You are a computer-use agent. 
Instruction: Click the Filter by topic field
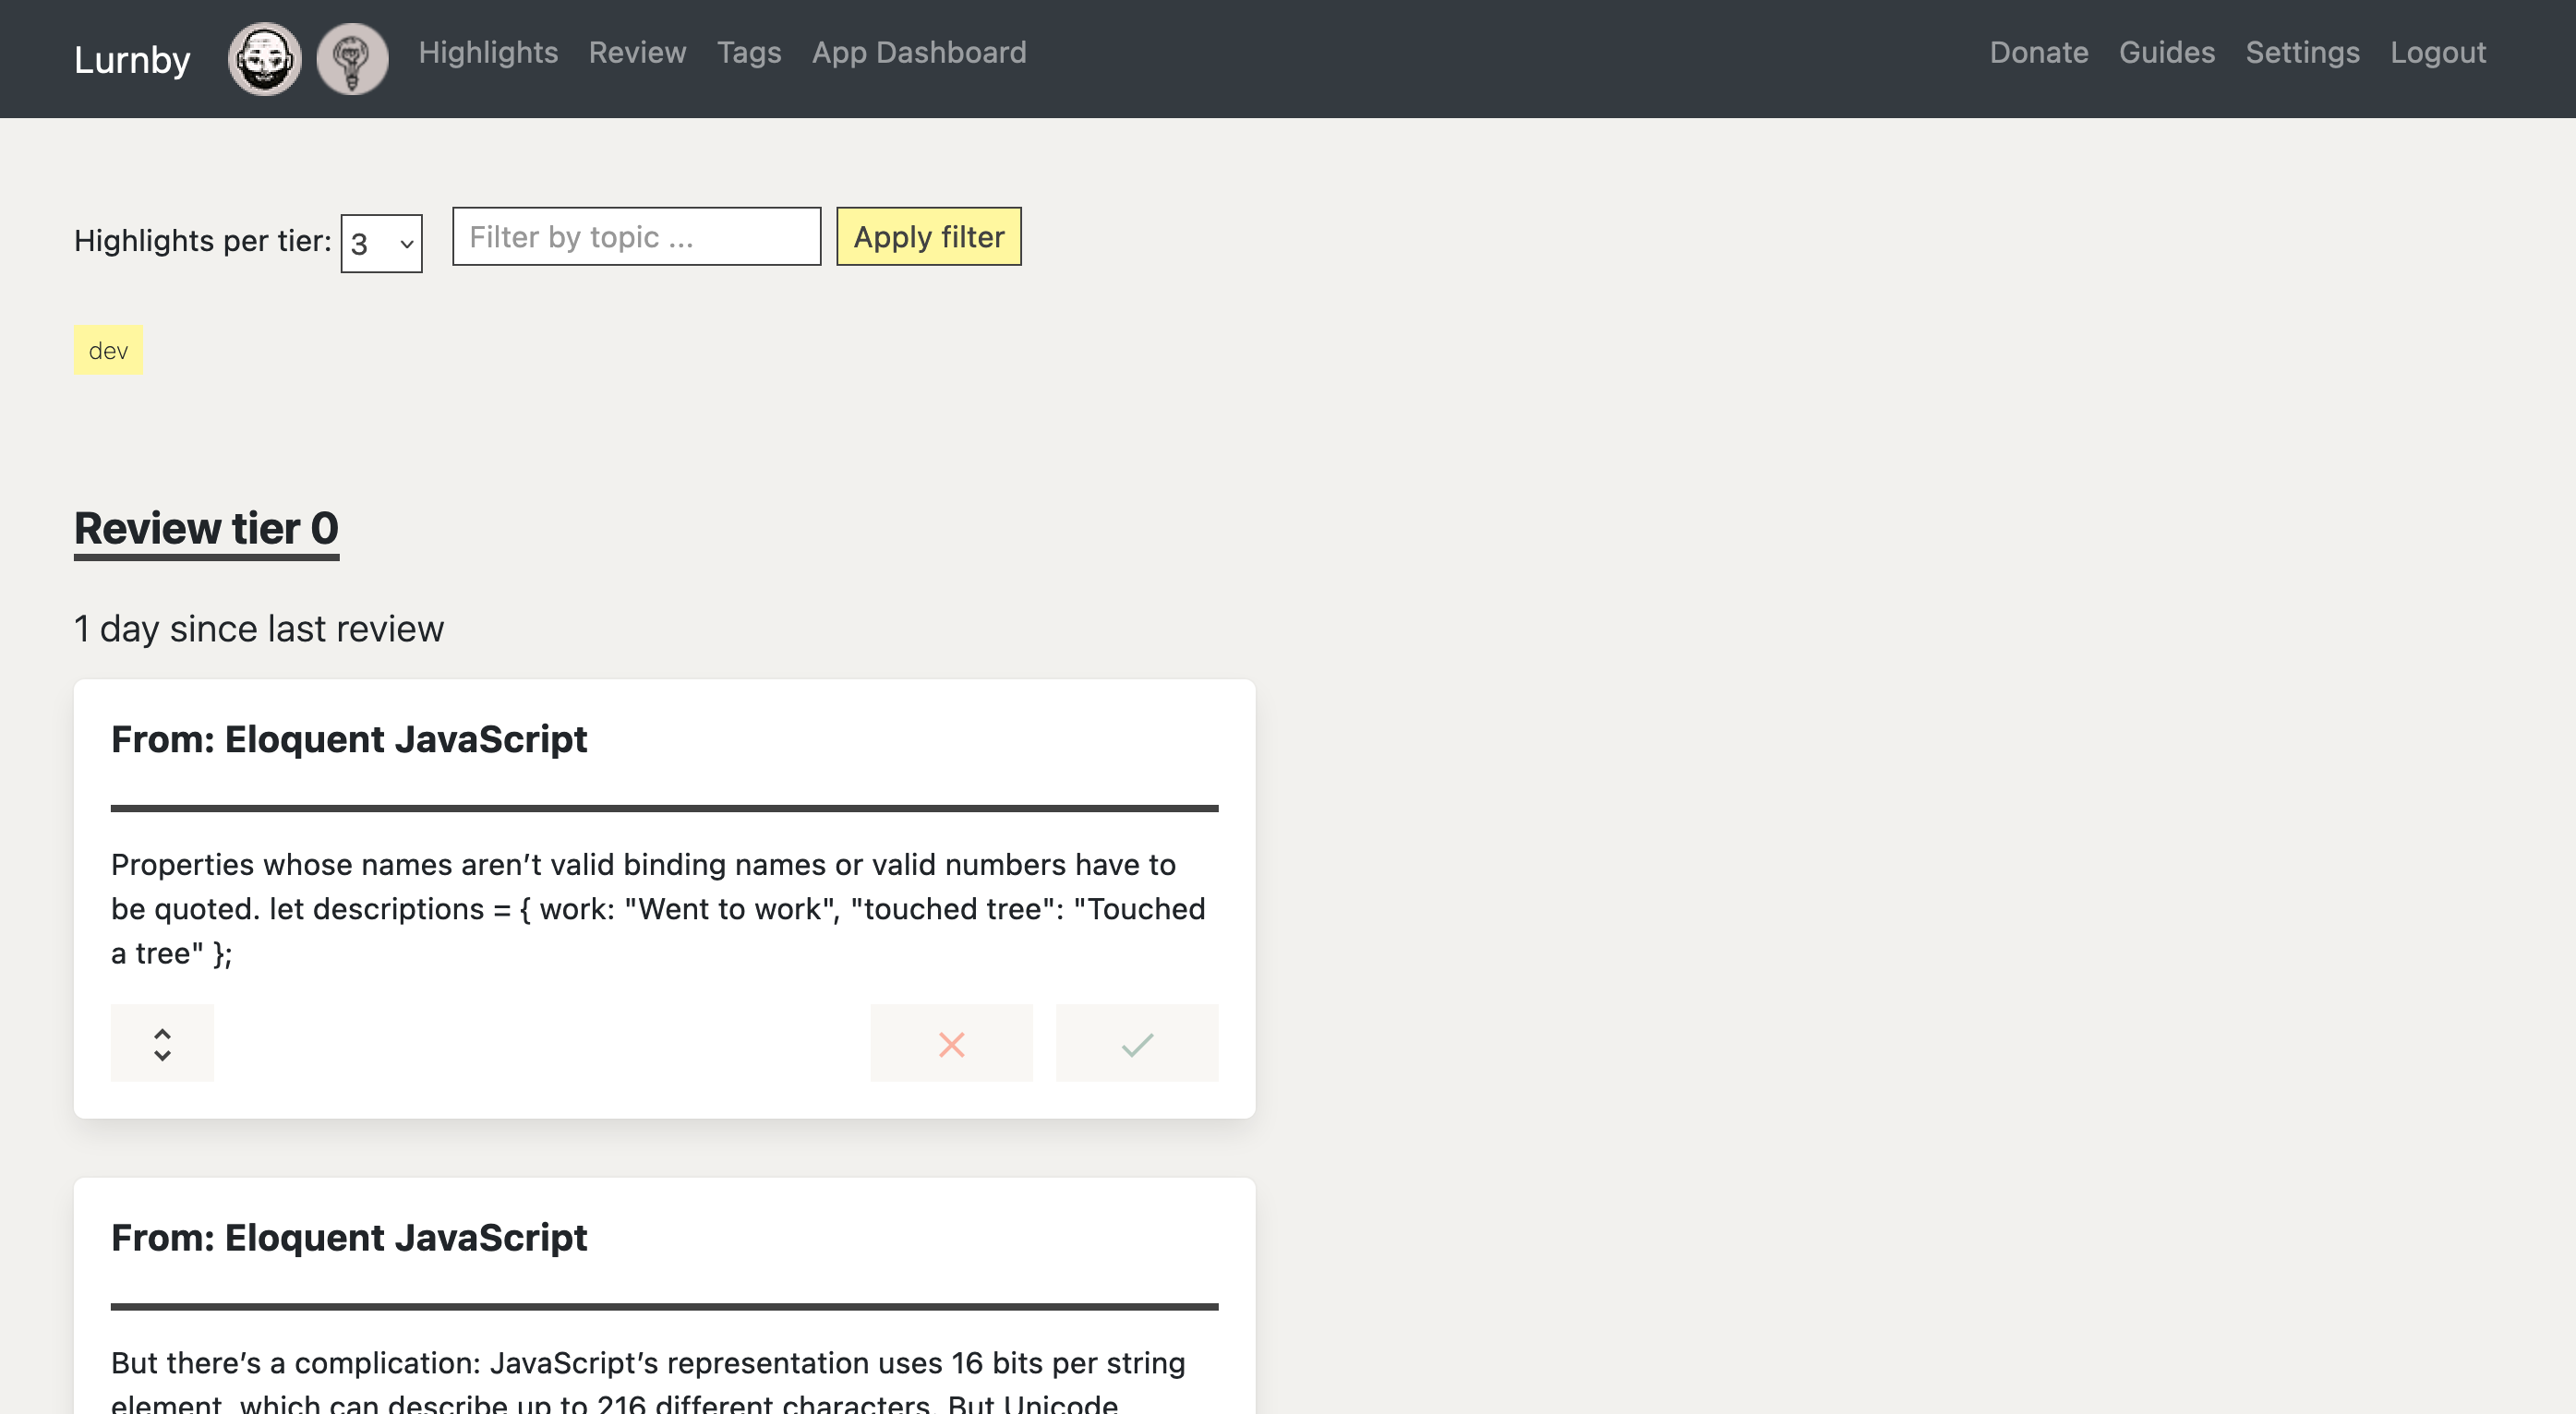pyautogui.click(x=636, y=237)
